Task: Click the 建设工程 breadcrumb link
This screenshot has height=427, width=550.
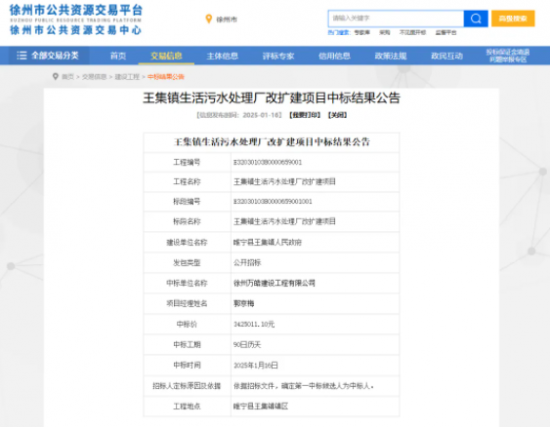Action: pyautogui.click(x=127, y=77)
